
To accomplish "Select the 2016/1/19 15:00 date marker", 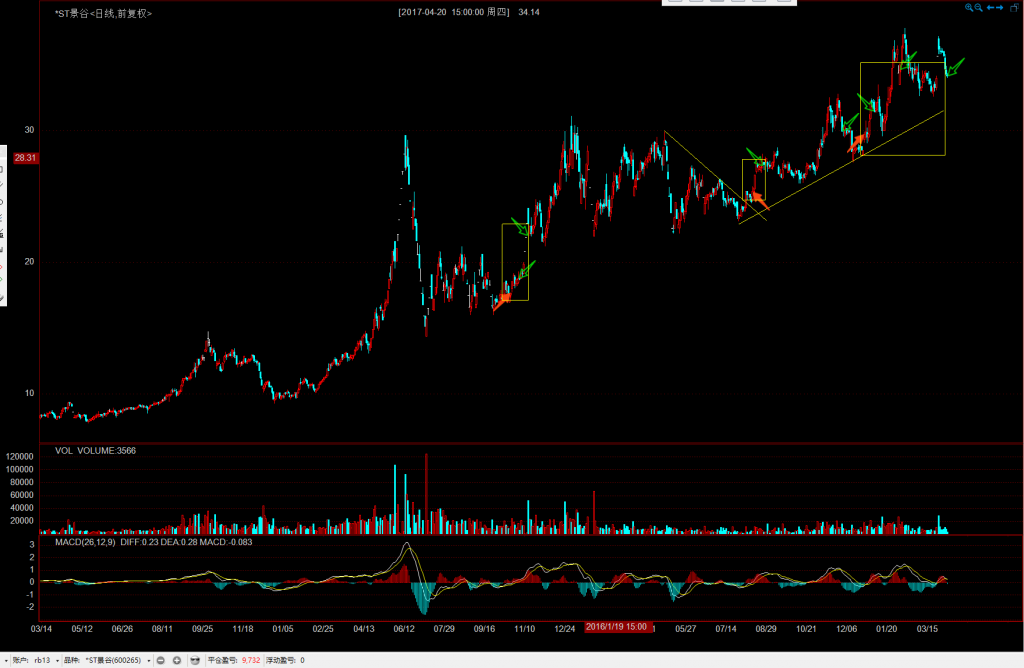I will pyautogui.click(x=615, y=627).
